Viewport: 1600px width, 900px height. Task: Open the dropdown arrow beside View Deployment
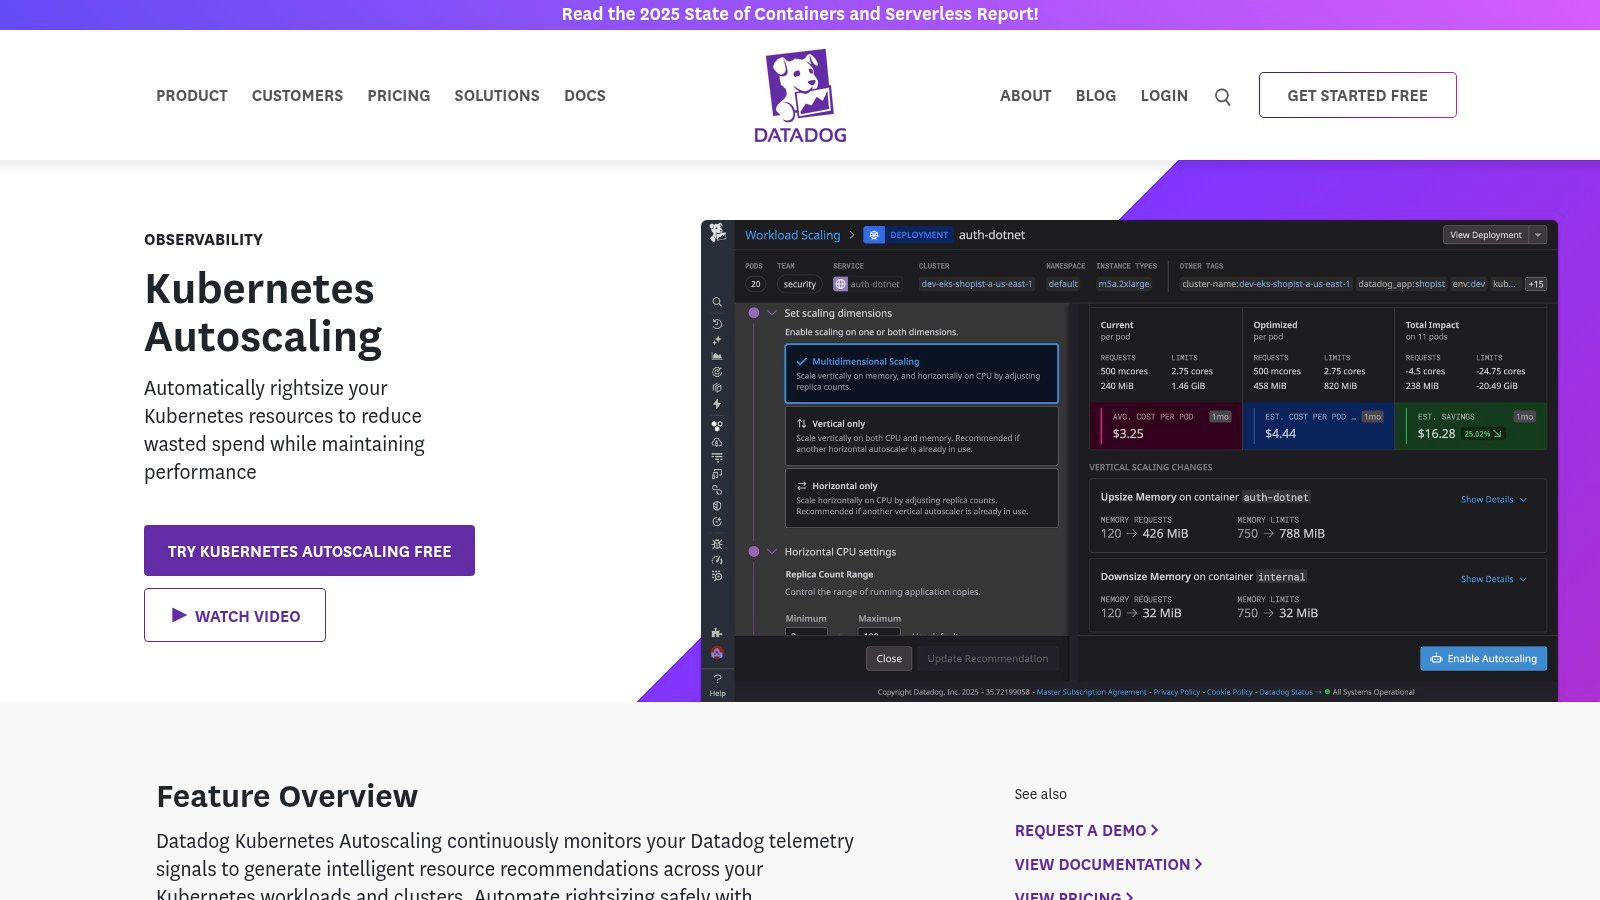1538,235
